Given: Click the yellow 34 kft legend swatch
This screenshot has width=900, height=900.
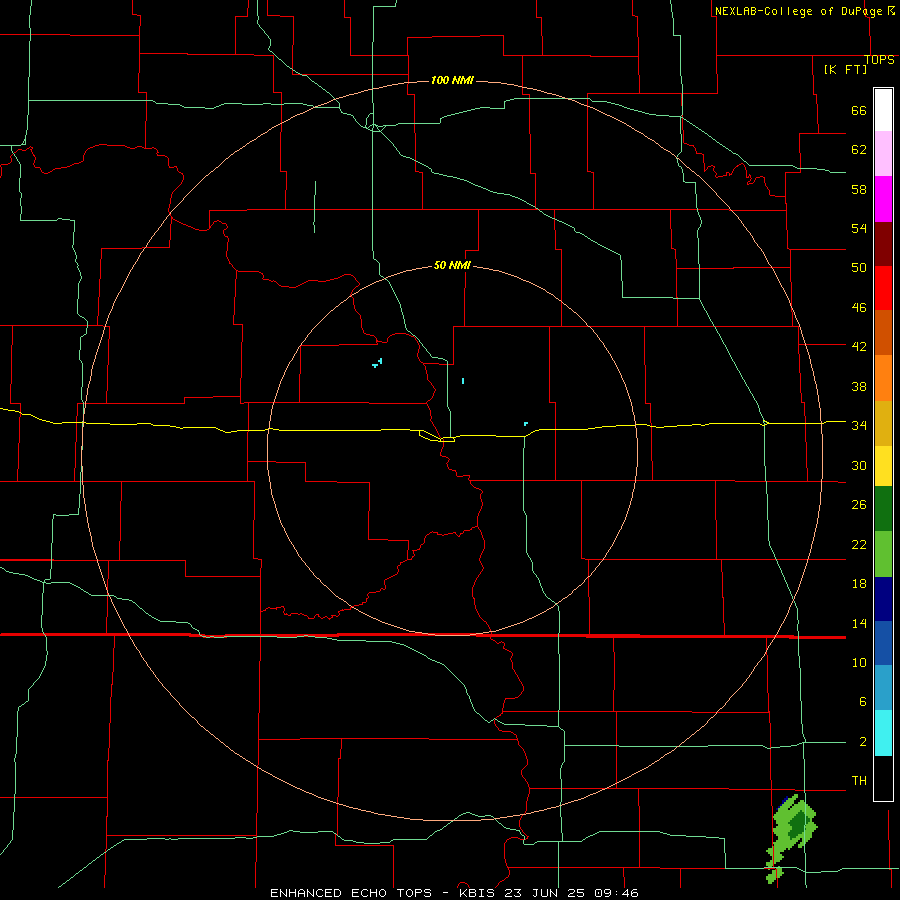Looking at the screenshot, I should pos(883,466).
